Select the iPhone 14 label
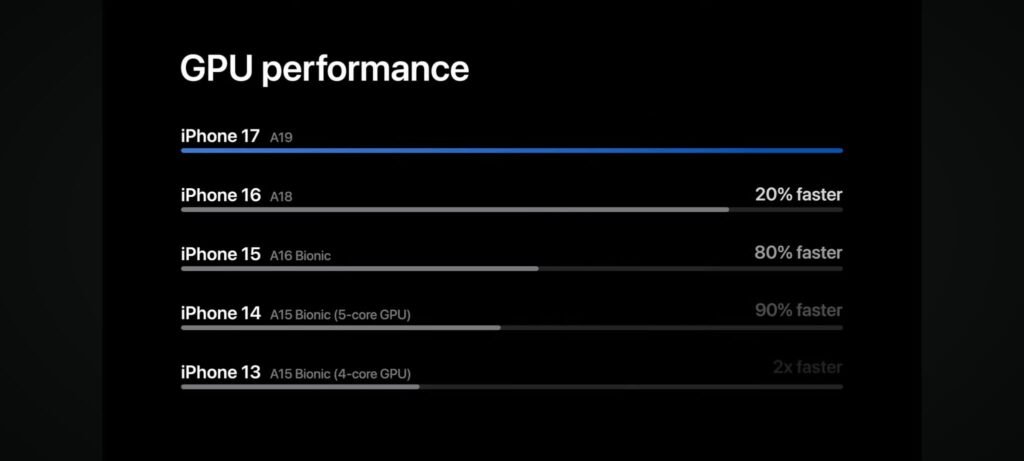Viewport: 1024px width, 461px height. (x=221, y=313)
